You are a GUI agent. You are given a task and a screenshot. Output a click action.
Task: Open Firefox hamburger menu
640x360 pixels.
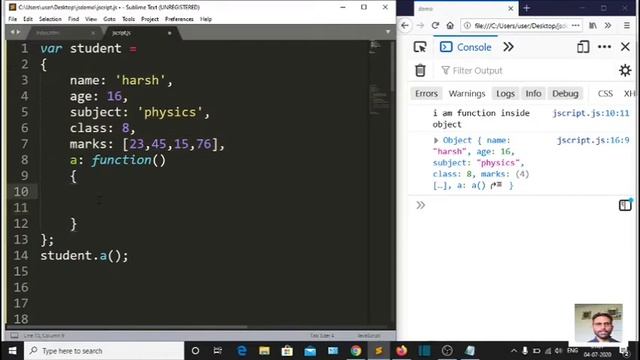(x=627, y=25)
